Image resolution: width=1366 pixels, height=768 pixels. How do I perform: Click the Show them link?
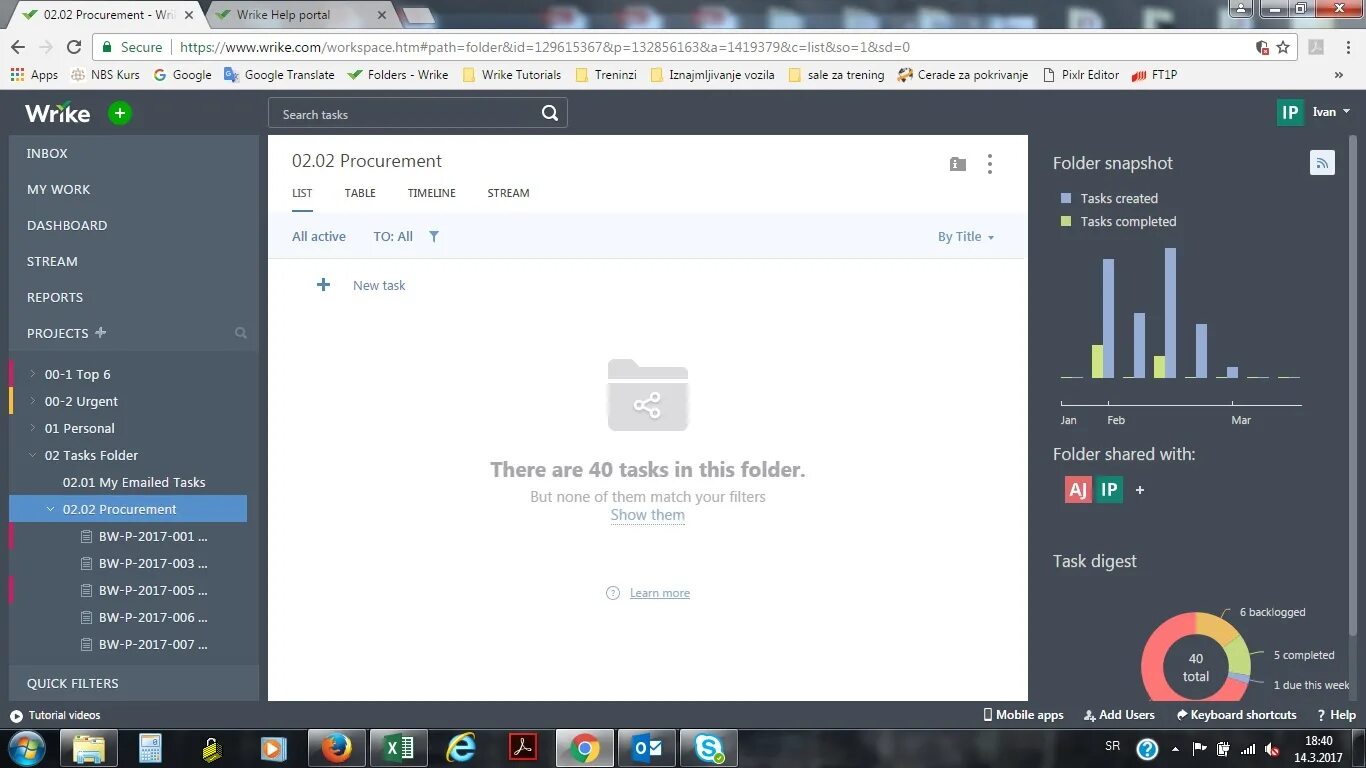click(648, 515)
